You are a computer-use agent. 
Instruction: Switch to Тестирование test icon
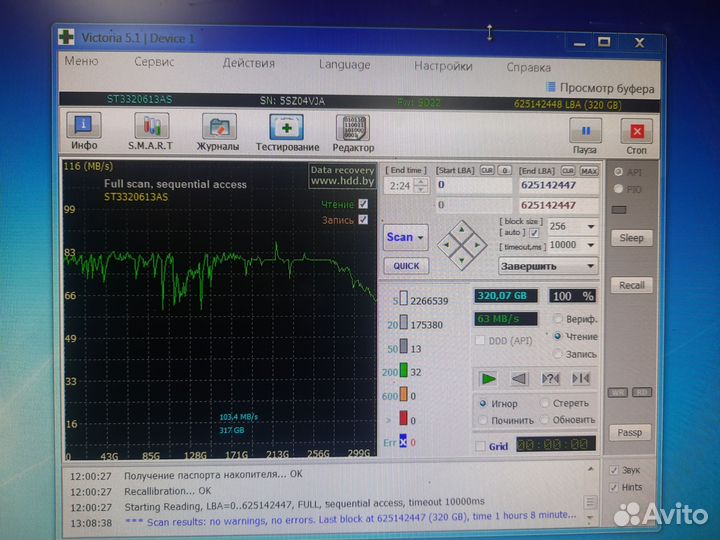(287, 128)
